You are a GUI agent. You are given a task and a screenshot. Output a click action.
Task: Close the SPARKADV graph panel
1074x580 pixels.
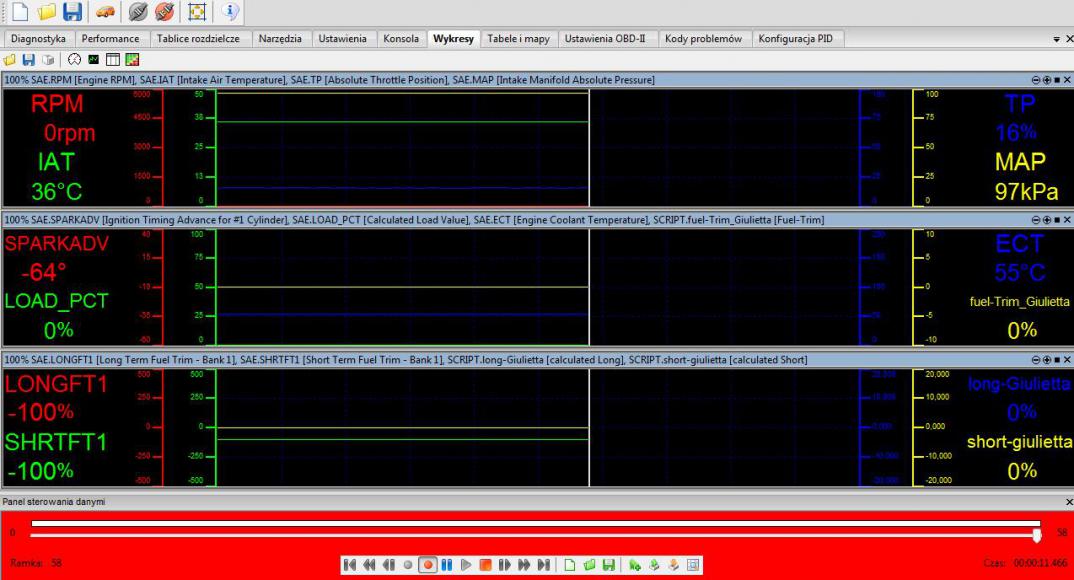coord(1066,219)
